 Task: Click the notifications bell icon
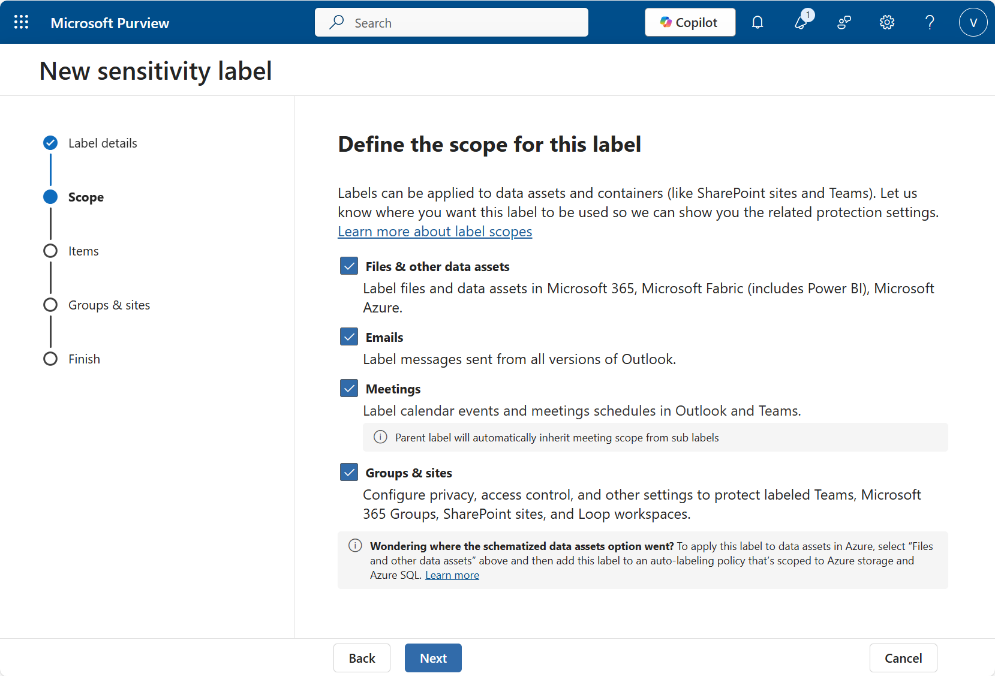[x=758, y=22]
